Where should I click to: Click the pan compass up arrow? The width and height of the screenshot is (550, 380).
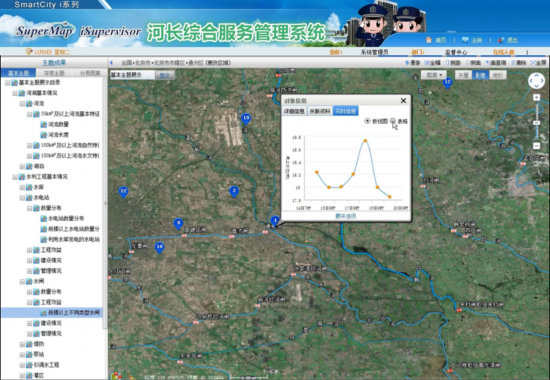tap(537, 76)
